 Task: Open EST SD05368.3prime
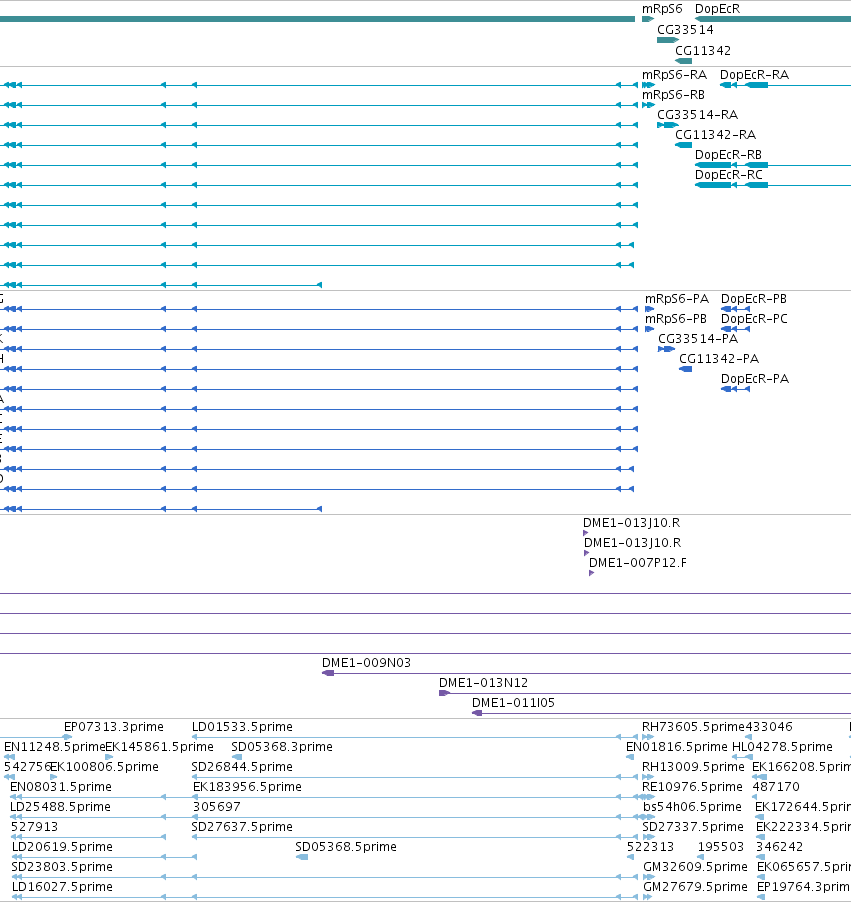click(x=281, y=747)
